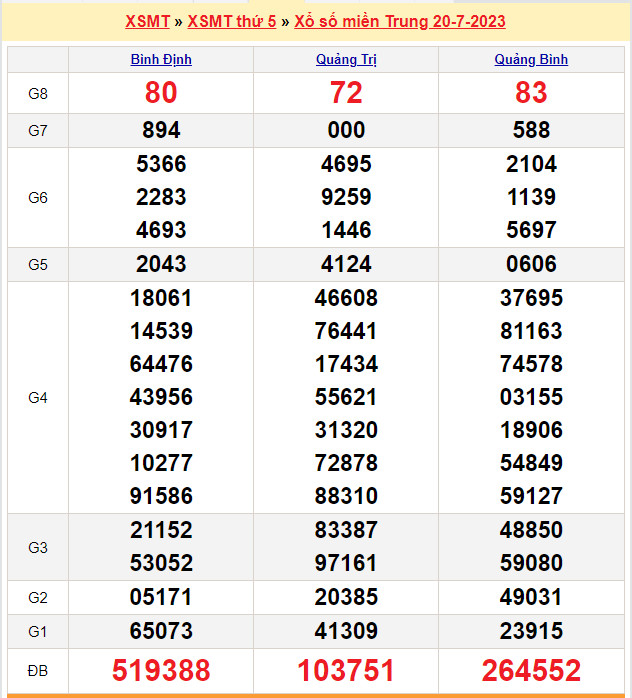The height and width of the screenshot is (698, 632).
Task: Click the G2 result 49031
Action: [531, 597]
